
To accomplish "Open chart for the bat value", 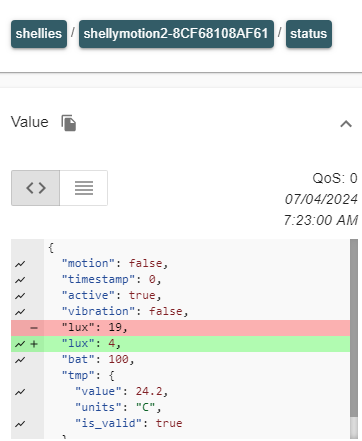I will pos(20,360).
